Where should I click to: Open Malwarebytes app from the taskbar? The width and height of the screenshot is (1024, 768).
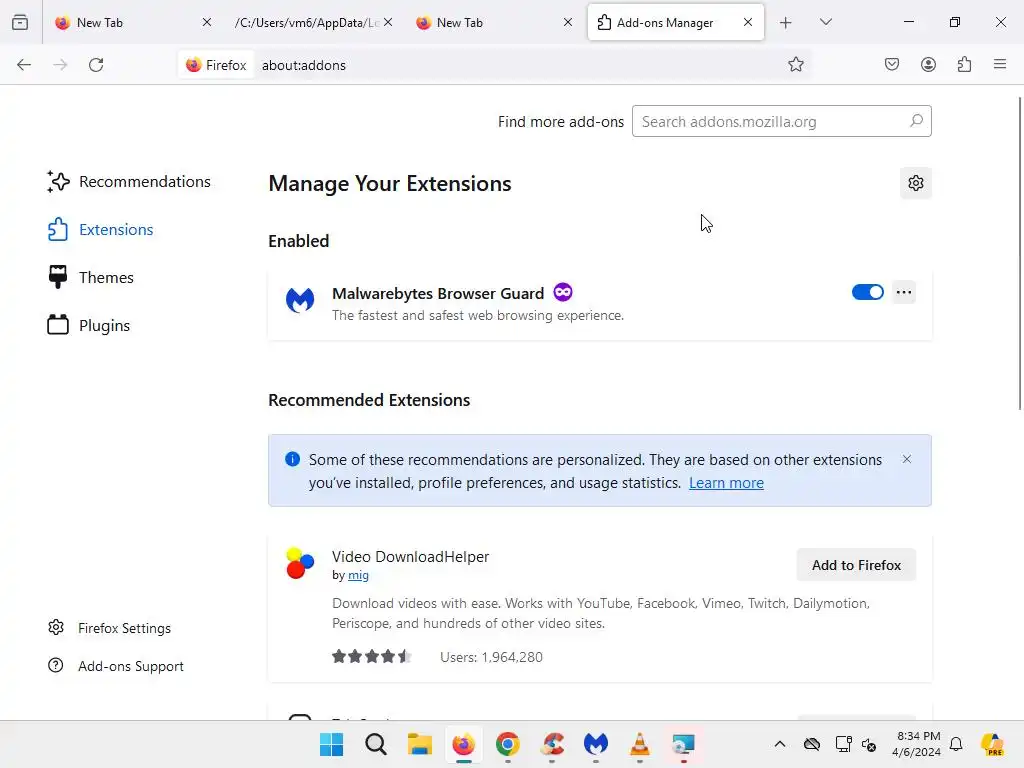pos(596,744)
